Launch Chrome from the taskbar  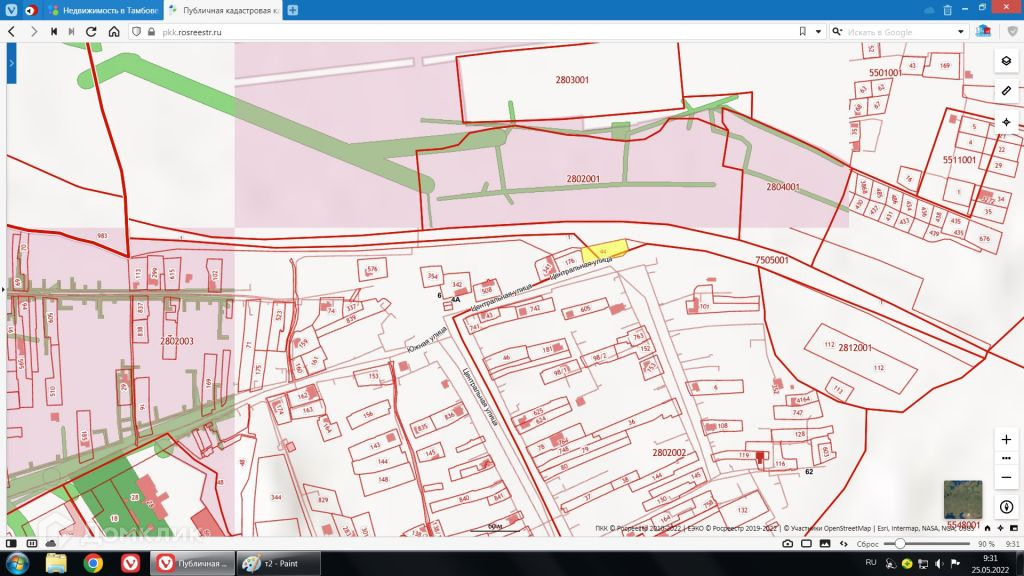(93, 563)
